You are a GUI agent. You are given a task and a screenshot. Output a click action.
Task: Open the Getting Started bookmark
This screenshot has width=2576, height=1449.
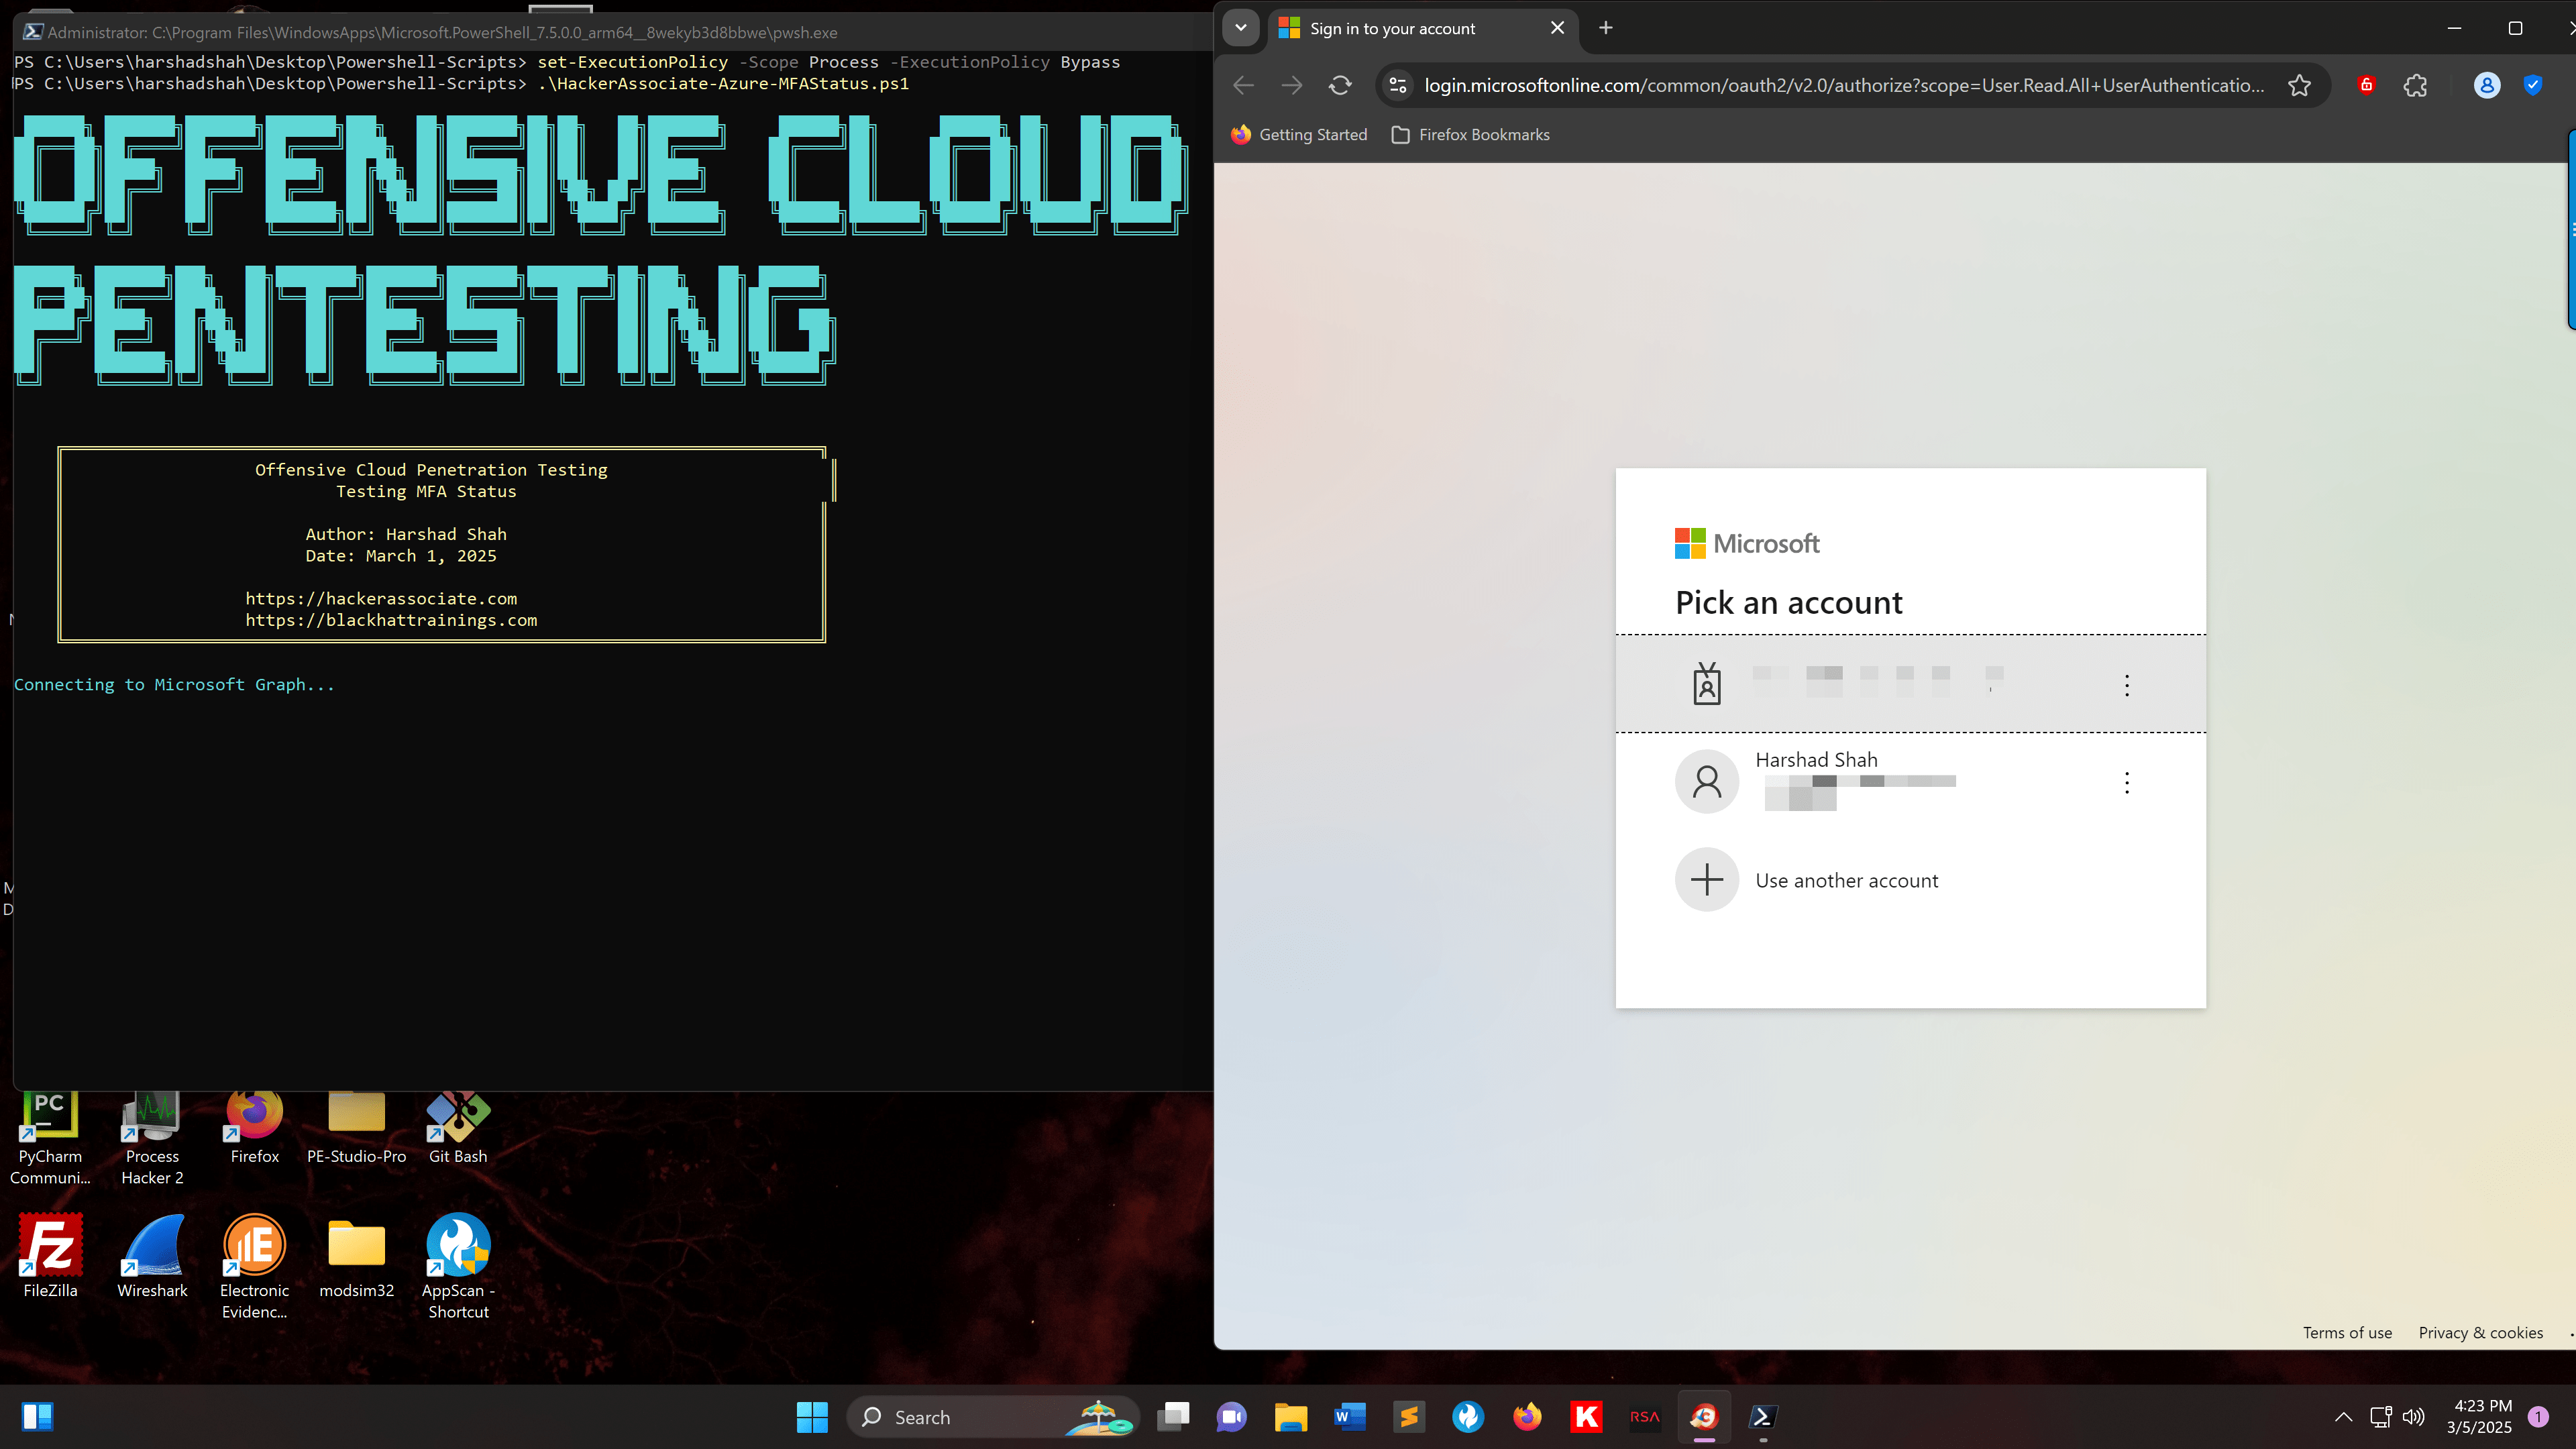pos(1299,135)
